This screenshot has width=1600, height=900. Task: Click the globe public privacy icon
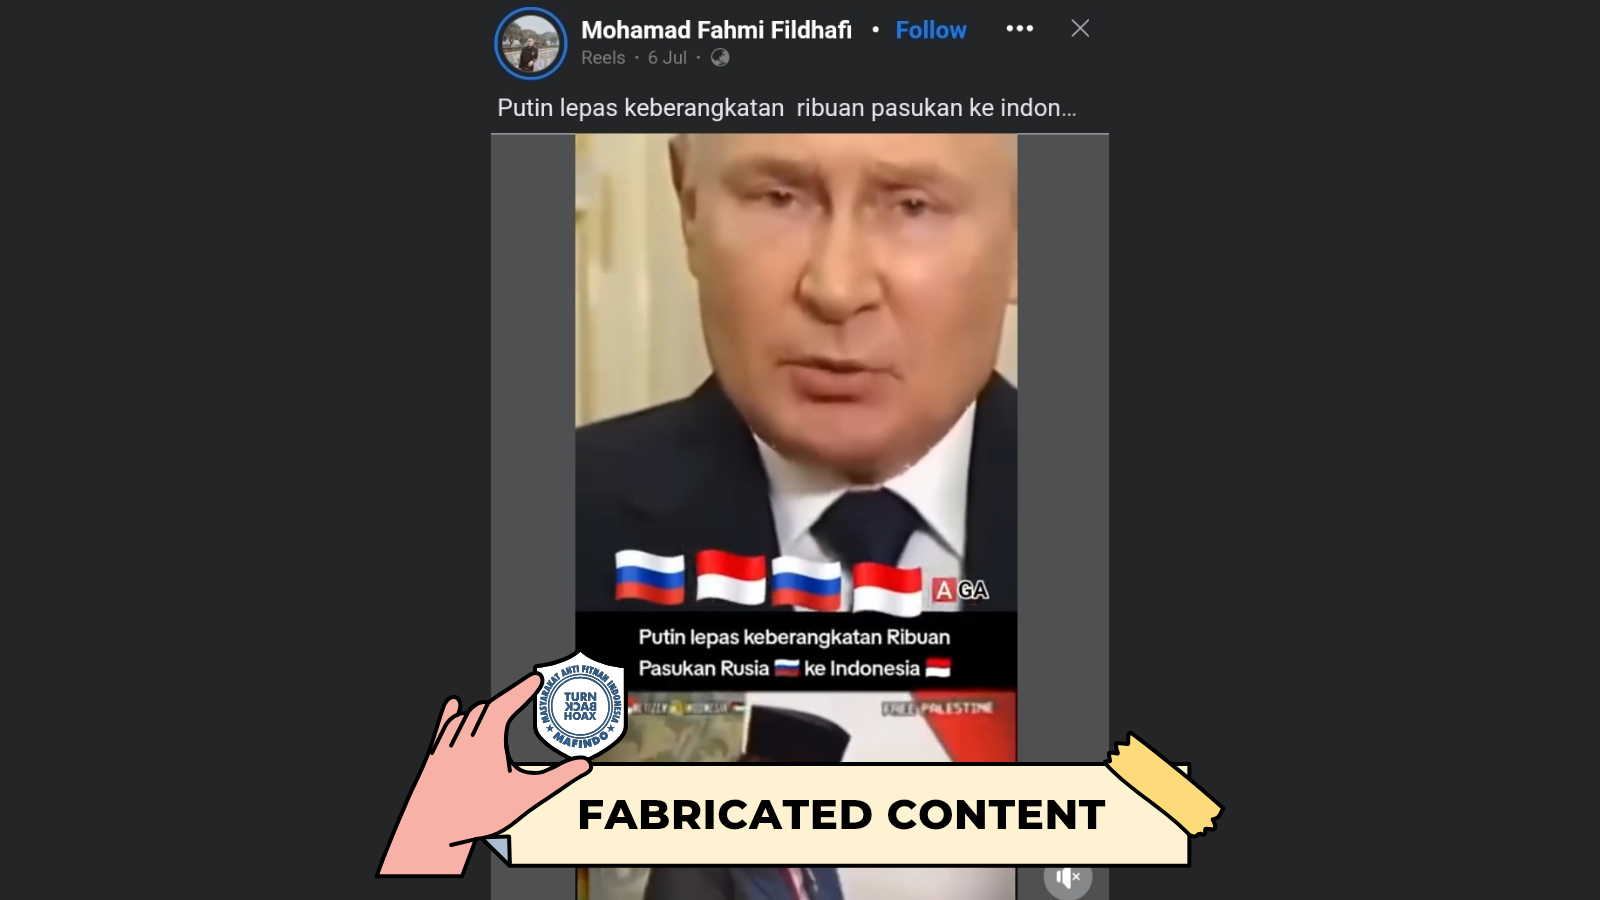click(720, 57)
